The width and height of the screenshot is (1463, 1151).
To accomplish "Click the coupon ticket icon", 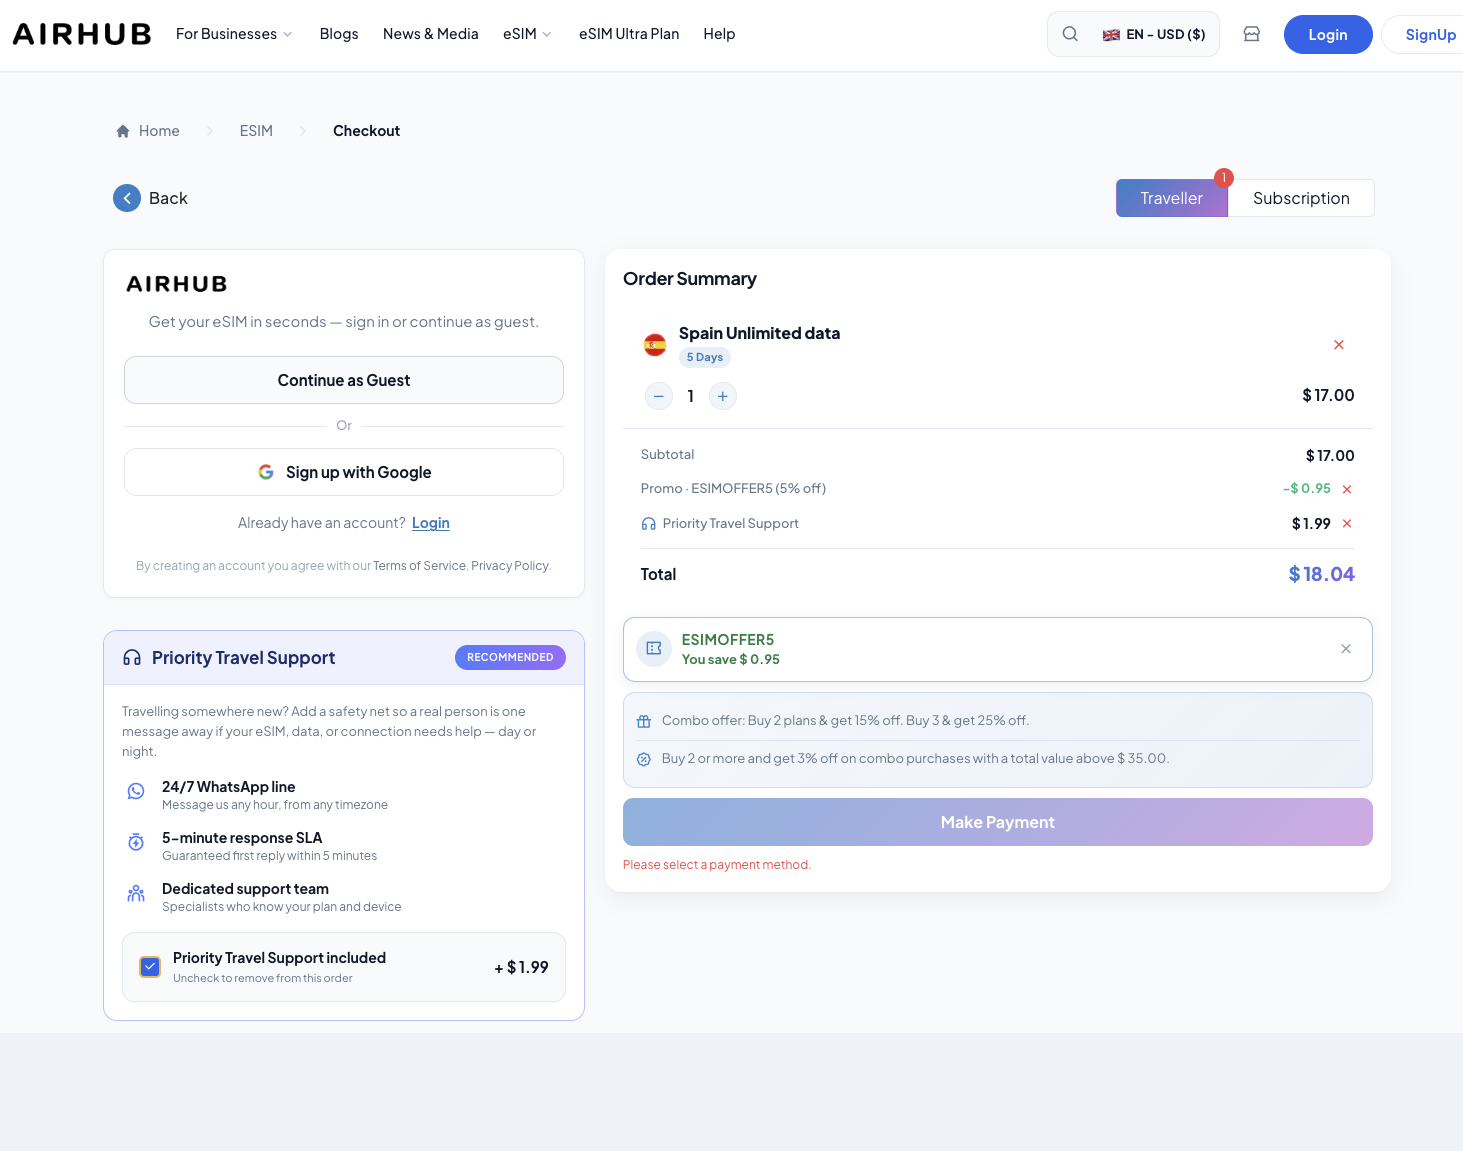I will click(x=654, y=648).
